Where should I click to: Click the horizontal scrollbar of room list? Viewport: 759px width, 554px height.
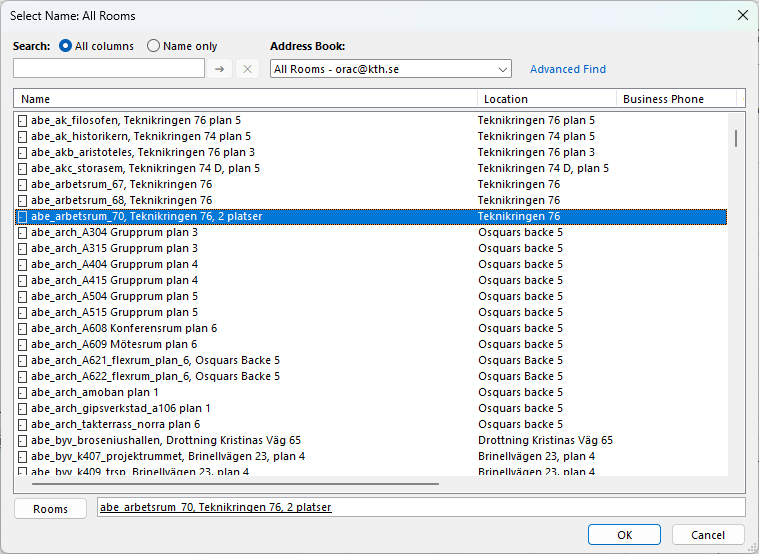(235, 483)
